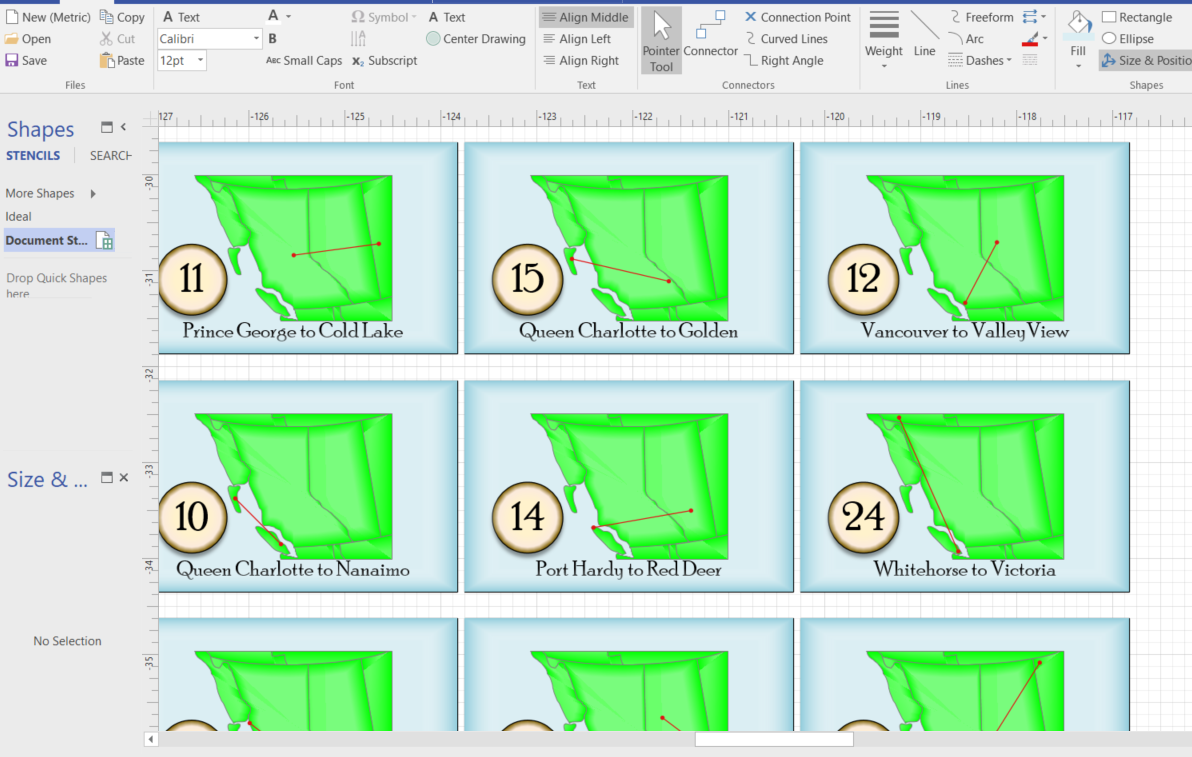Select the Ideal stencil
This screenshot has height=757, width=1192.
coord(18,217)
